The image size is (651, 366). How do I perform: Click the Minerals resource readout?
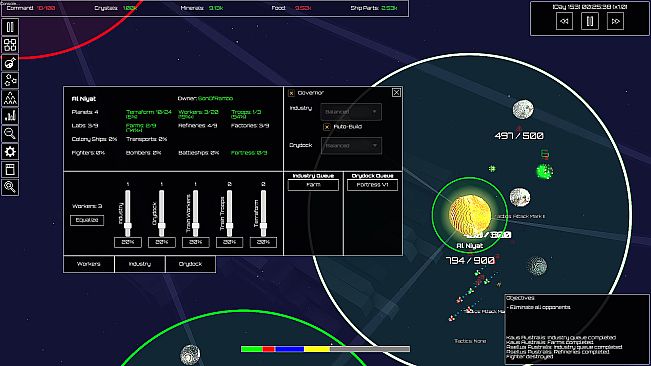[202, 8]
